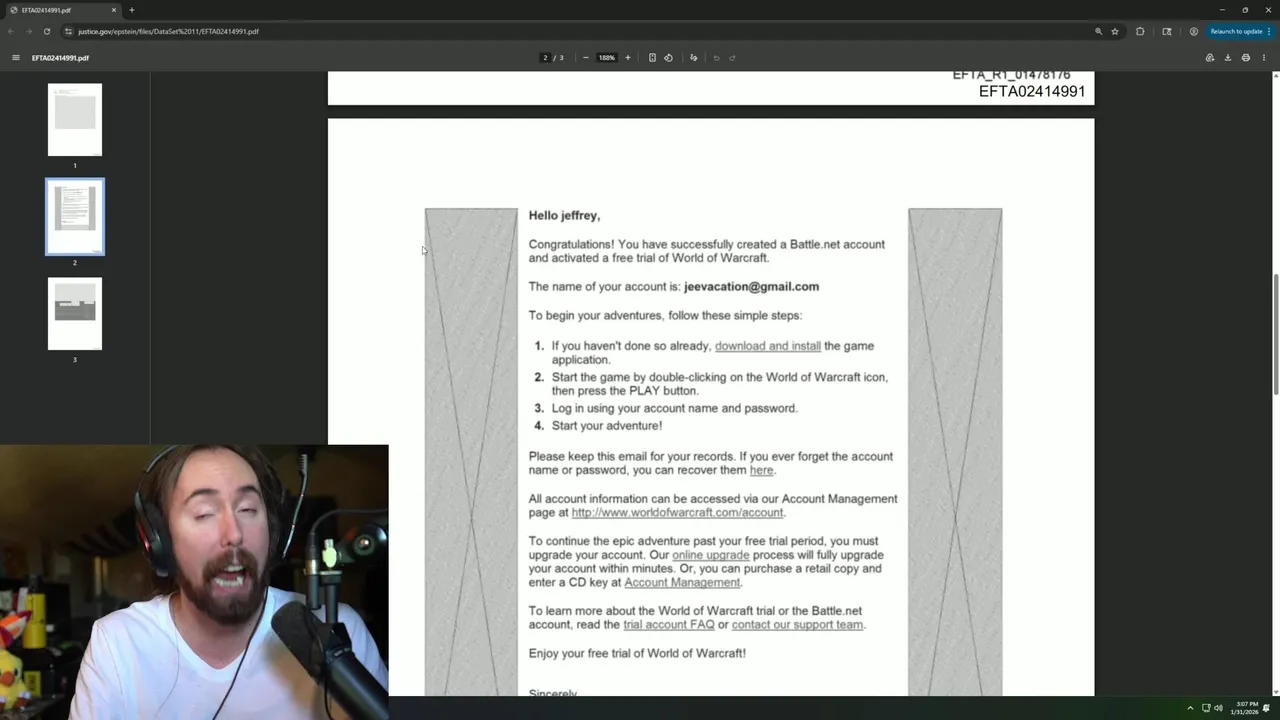
Task: Click the 'Hello jeffrey,' greeting text
Action: [564, 216]
